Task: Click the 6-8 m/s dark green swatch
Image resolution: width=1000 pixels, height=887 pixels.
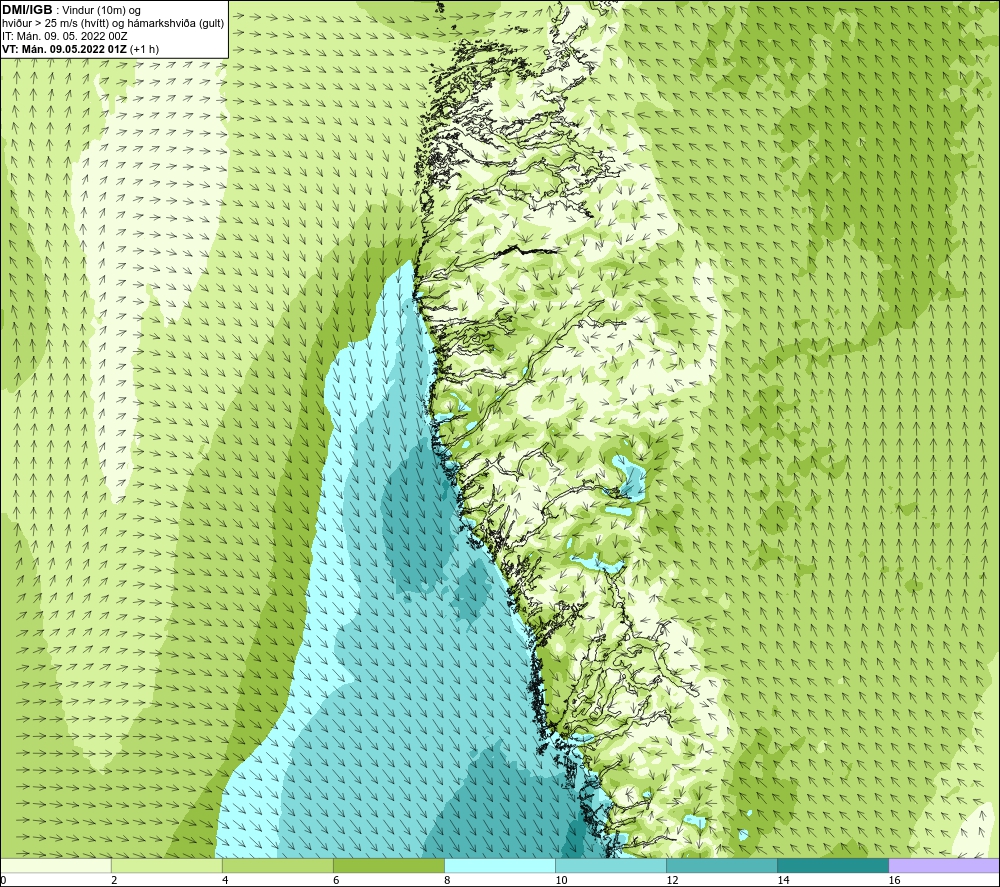Action: click(x=389, y=865)
